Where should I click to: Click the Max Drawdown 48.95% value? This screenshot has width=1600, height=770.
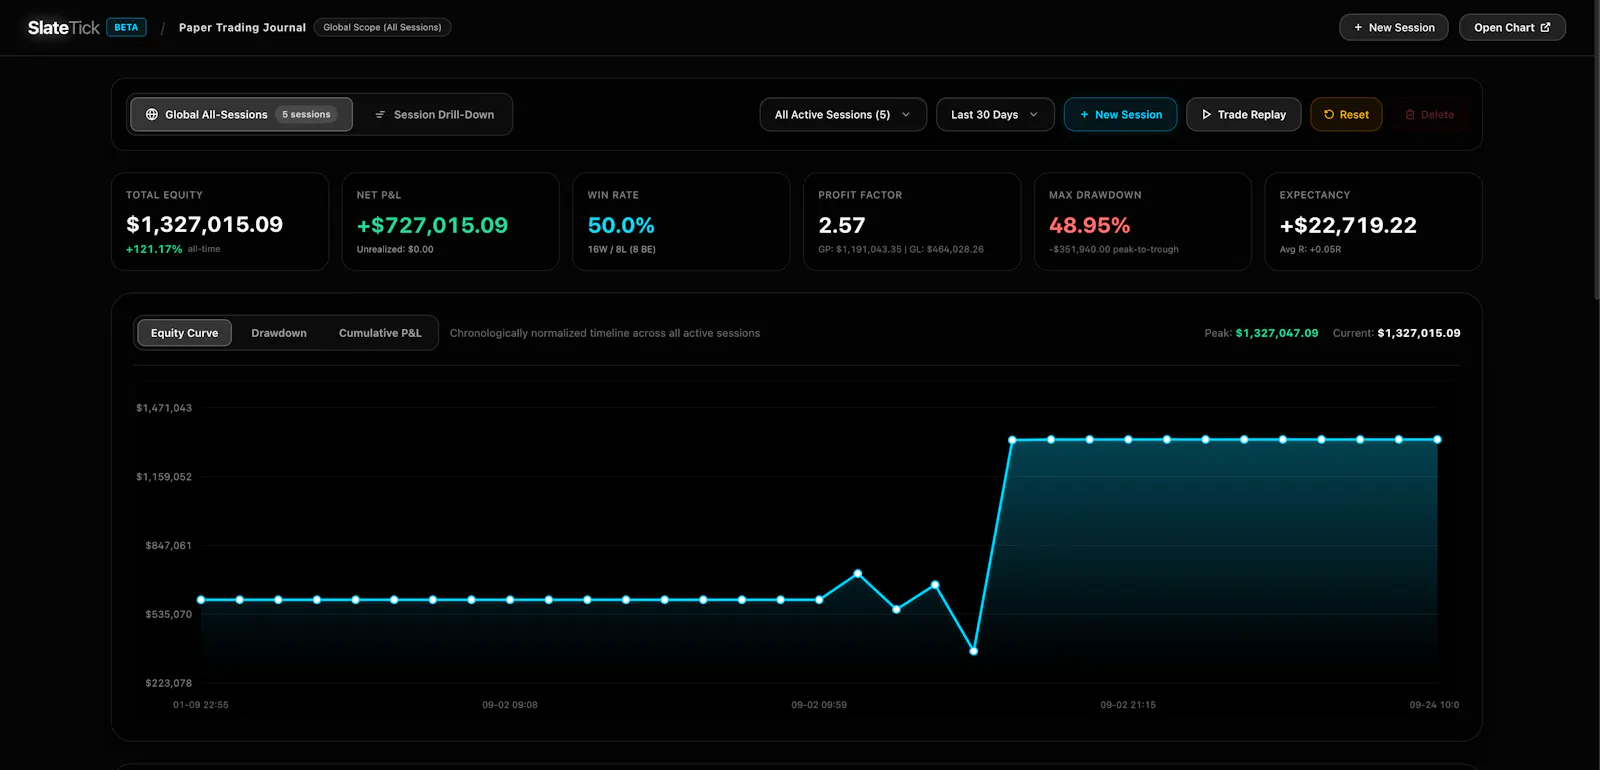(x=1089, y=225)
